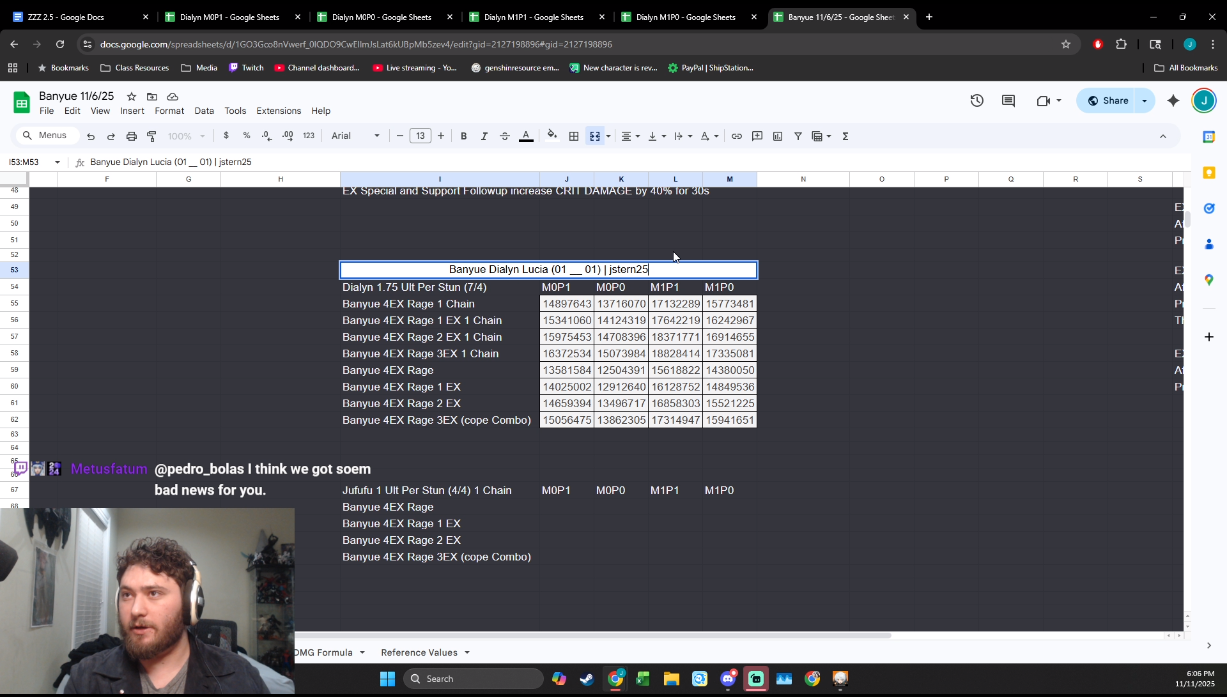
Task: Open Google Keep in the side panel
Action: point(1208,173)
